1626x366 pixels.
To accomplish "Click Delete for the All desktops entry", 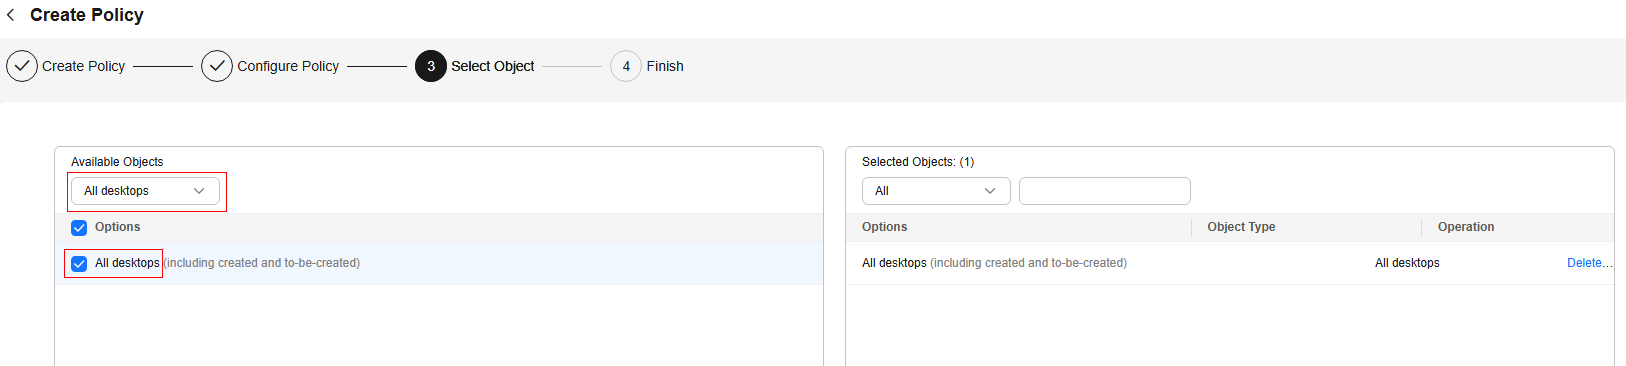I will point(1589,263).
